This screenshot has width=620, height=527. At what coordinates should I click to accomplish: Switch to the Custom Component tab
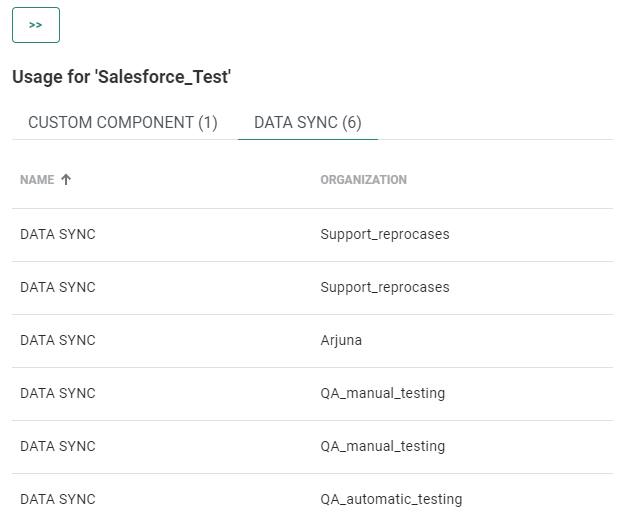click(122, 123)
